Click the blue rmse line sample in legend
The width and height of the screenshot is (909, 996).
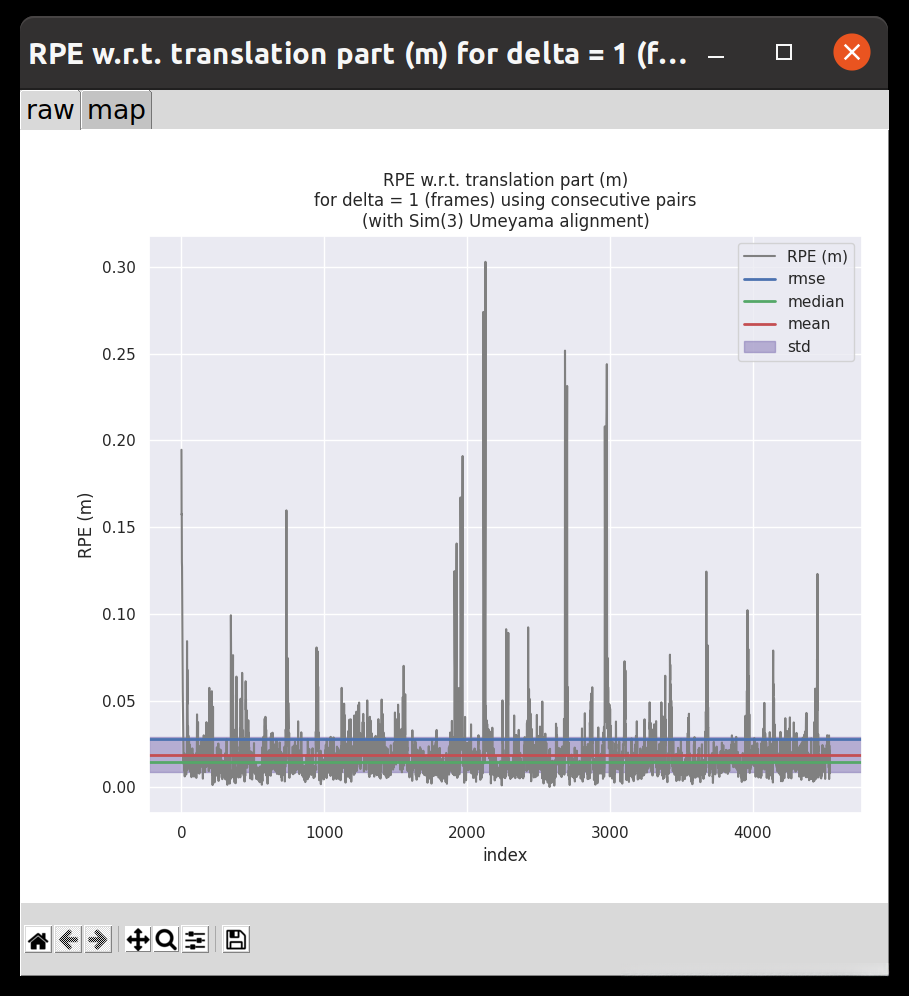(x=760, y=279)
